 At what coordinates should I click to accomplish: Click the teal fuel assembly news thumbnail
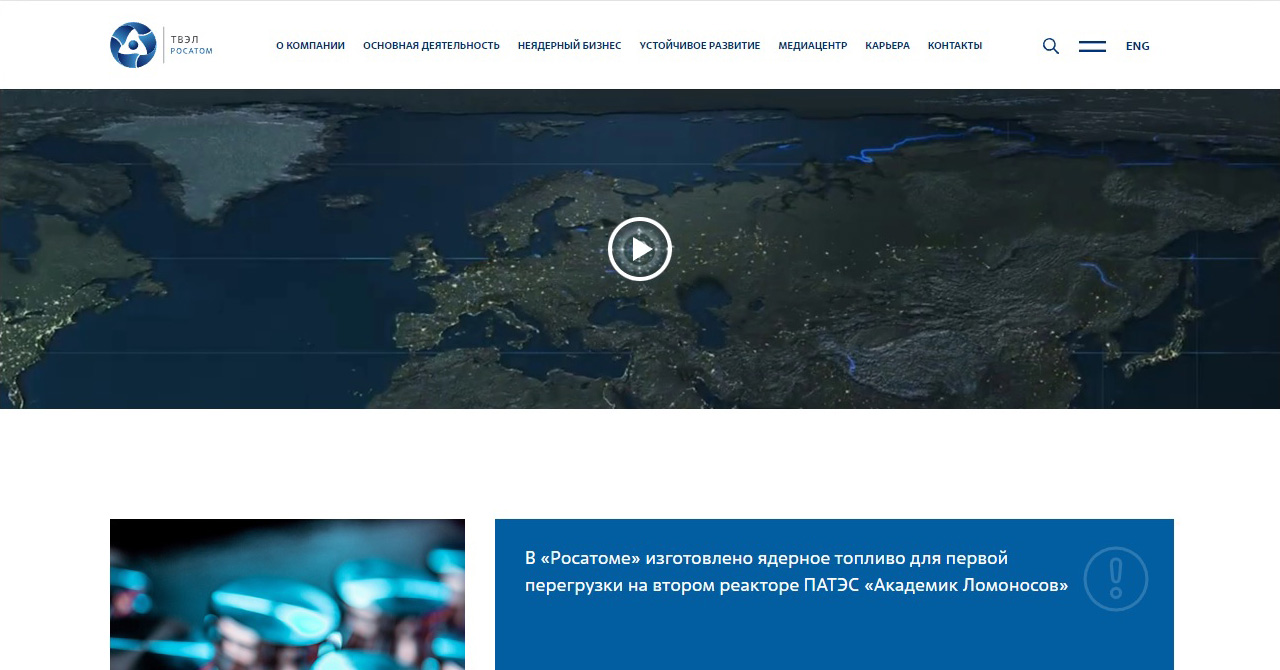pyautogui.click(x=287, y=594)
